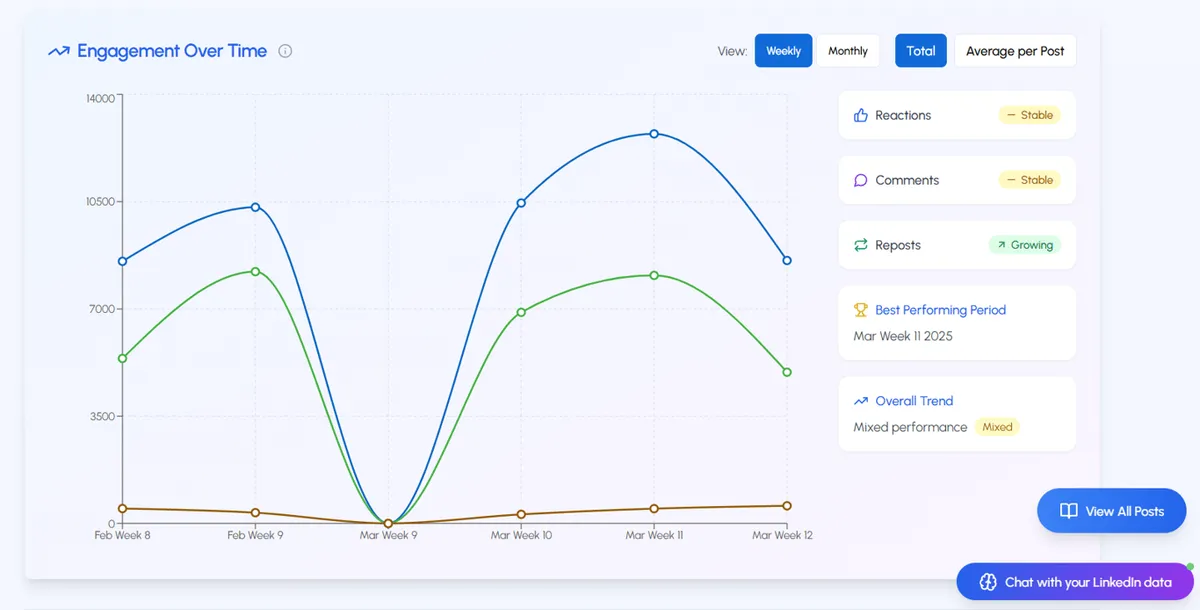Click the globe icon on the chat button
This screenshot has height=610, width=1200.
pyautogui.click(x=988, y=581)
